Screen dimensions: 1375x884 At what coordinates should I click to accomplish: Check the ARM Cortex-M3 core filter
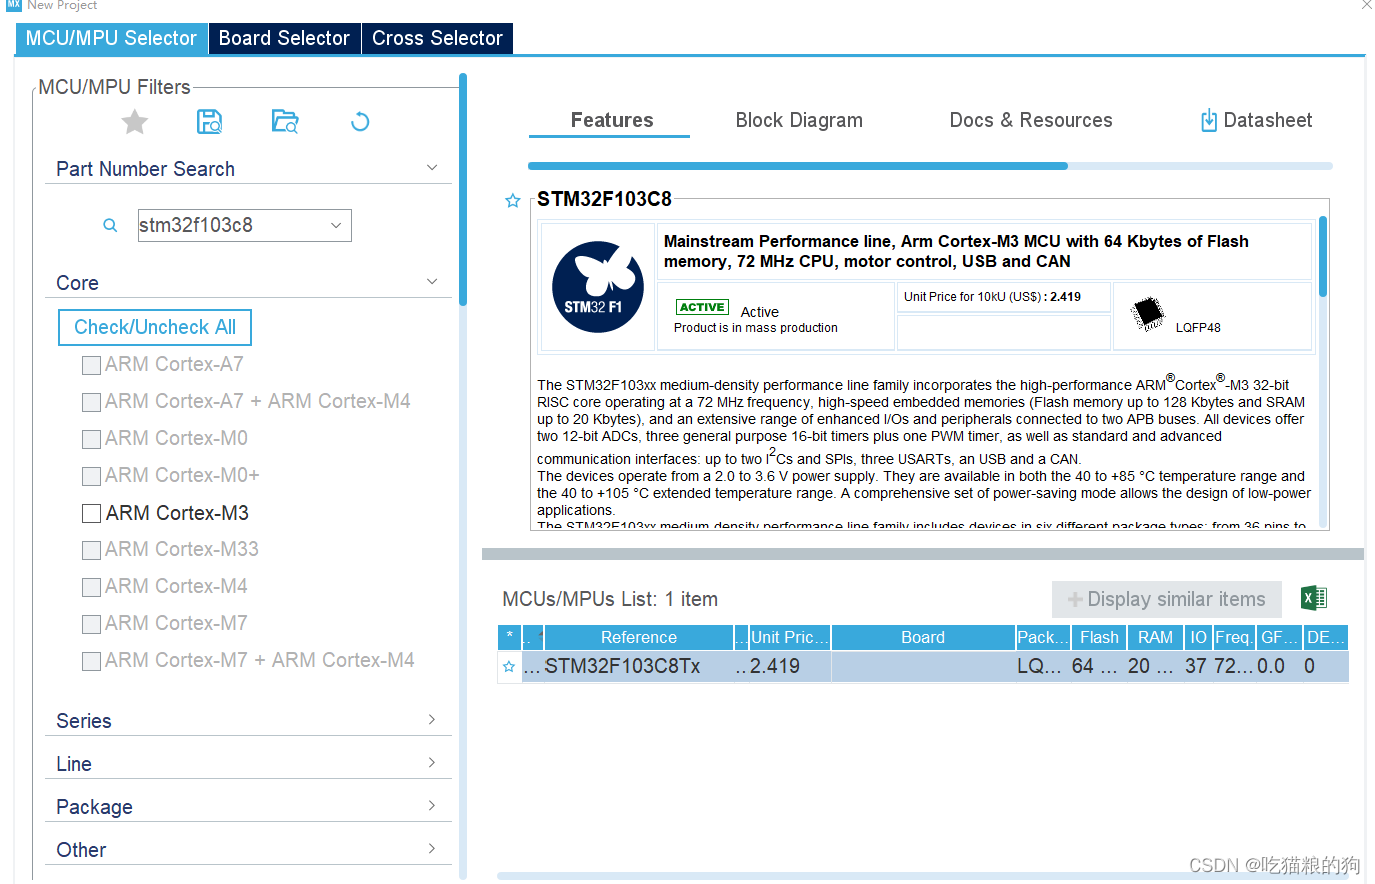click(x=91, y=513)
